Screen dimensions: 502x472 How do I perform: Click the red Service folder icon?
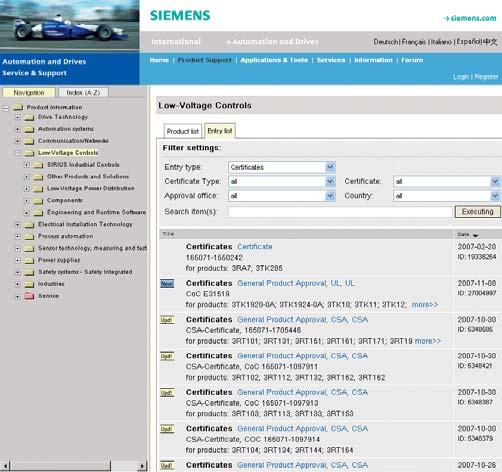(x=29, y=296)
